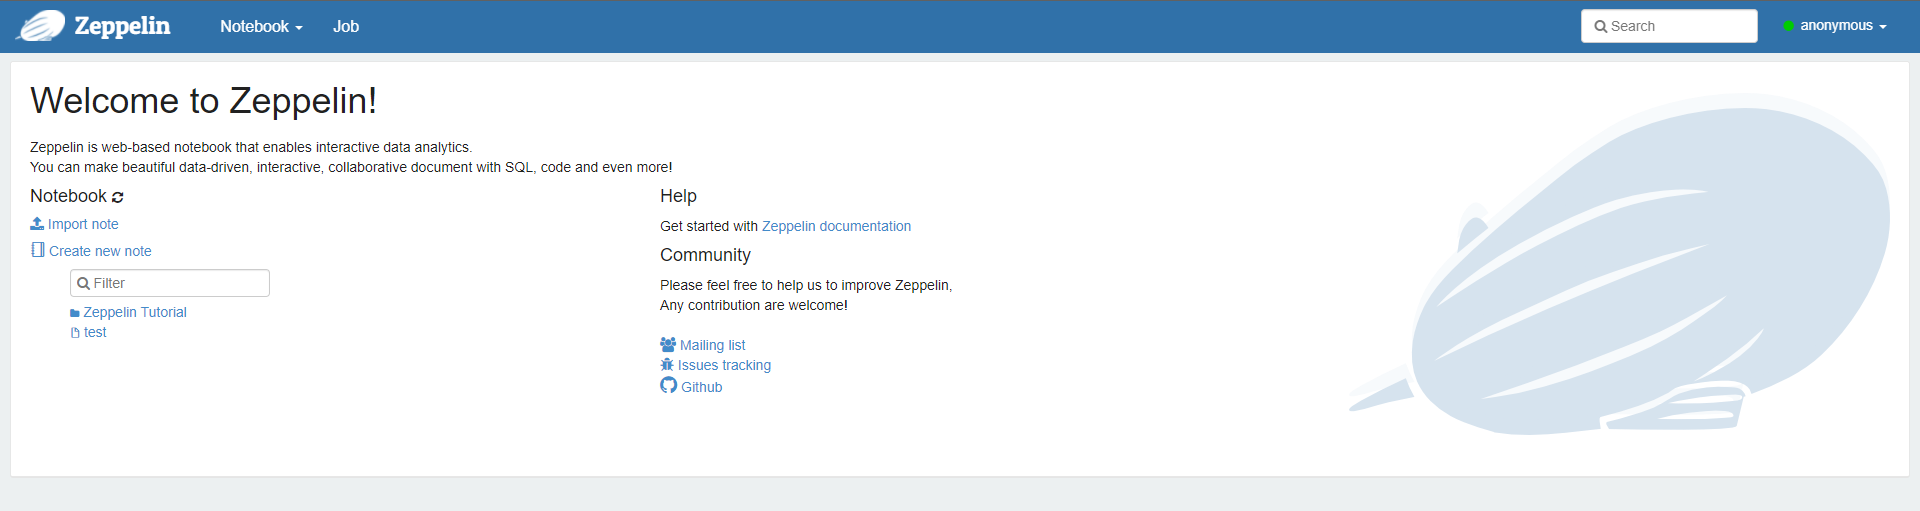Focus the notebook Filter field
The image size is (1920, 511).
coord(170,283)
